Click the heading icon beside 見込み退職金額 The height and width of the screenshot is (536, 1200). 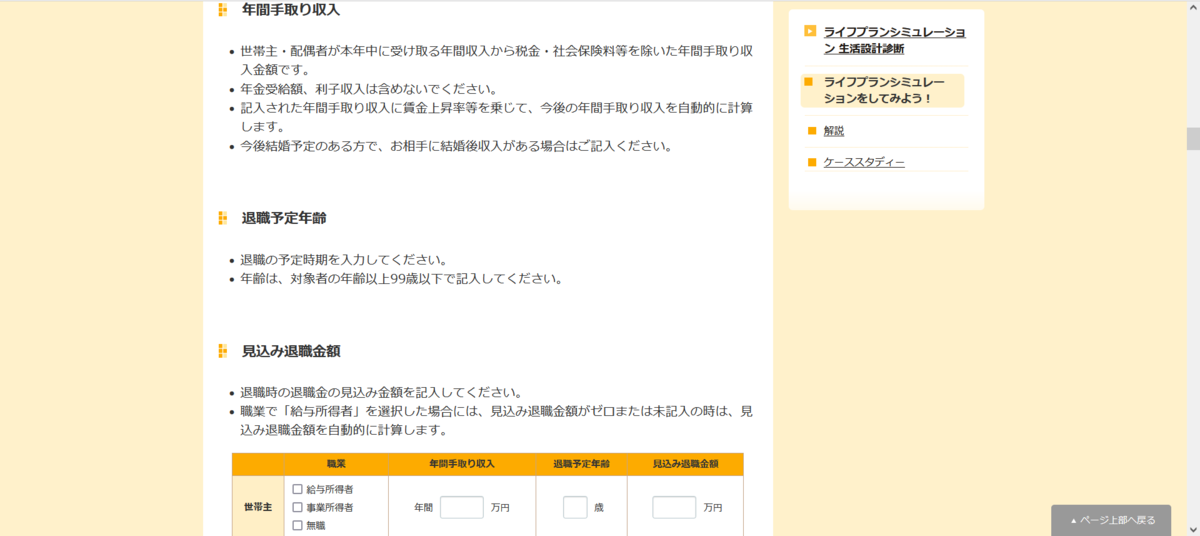point(223,352)
